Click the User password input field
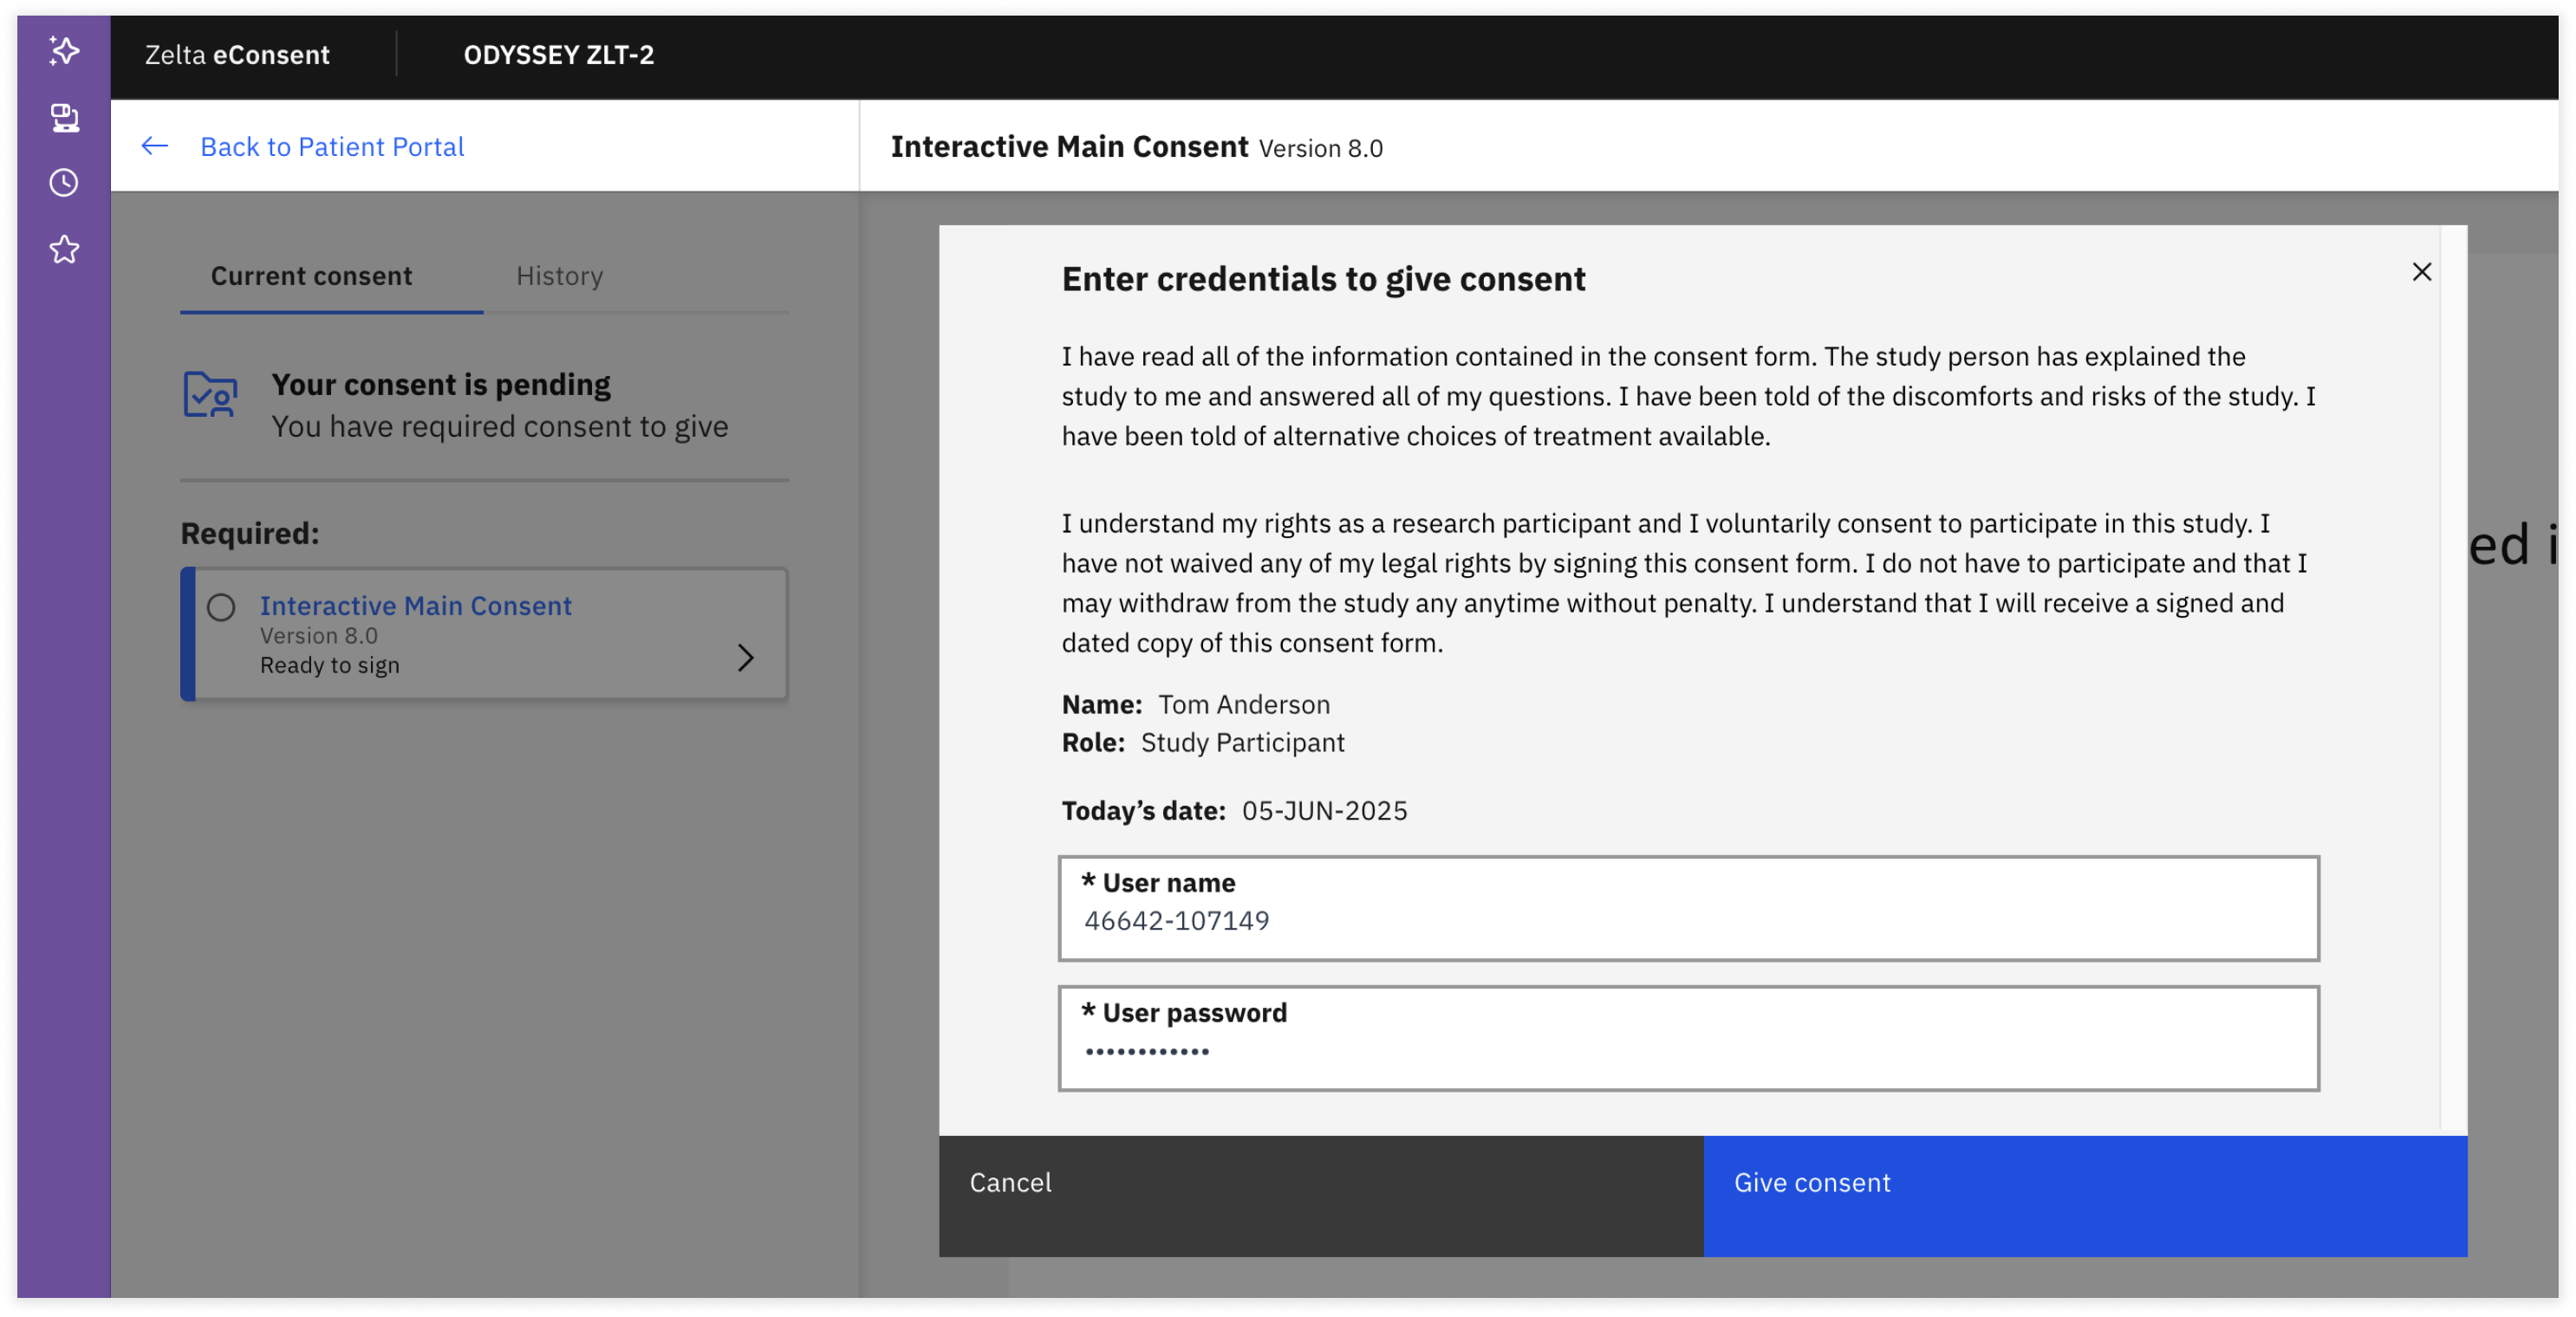The height and width of the screenshot is (1317, 2576). pyautogui.click(x=1688, y=1038)
